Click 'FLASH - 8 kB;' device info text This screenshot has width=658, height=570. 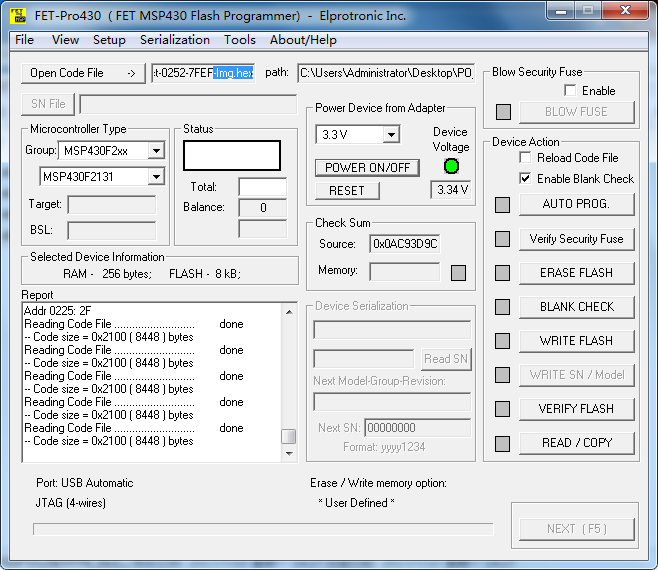pyautogui.click(x=205, y=274)
